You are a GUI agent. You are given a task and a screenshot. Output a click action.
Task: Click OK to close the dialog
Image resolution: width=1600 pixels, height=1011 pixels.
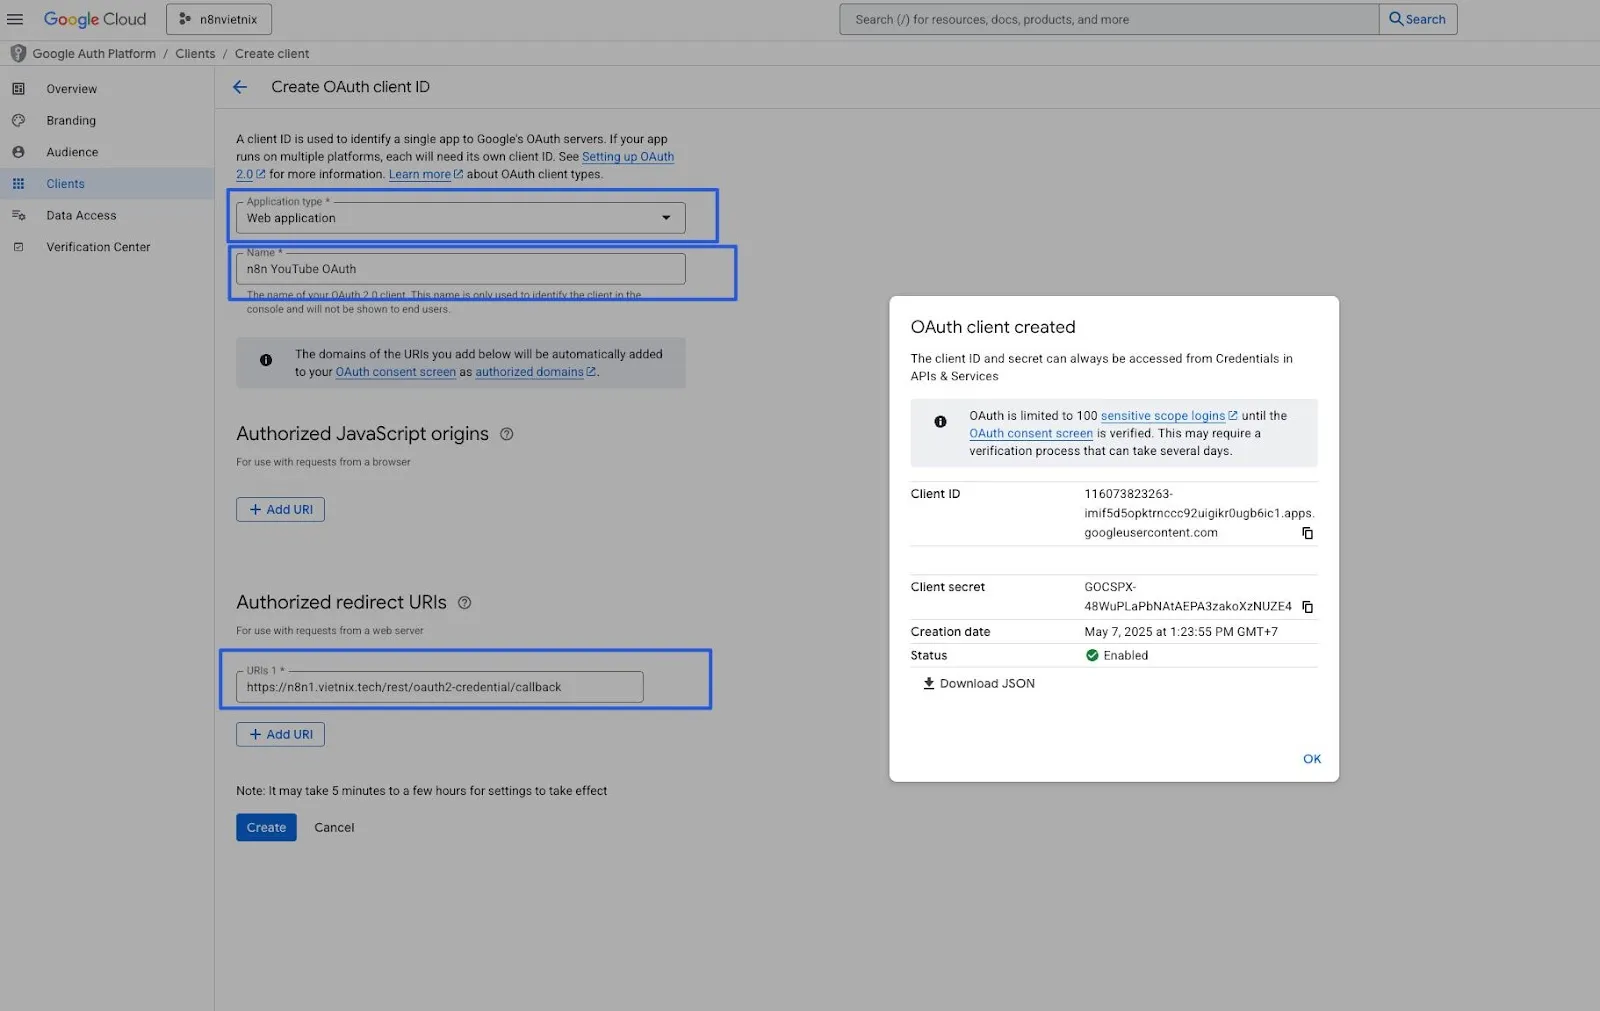[x=1311, y=759]
